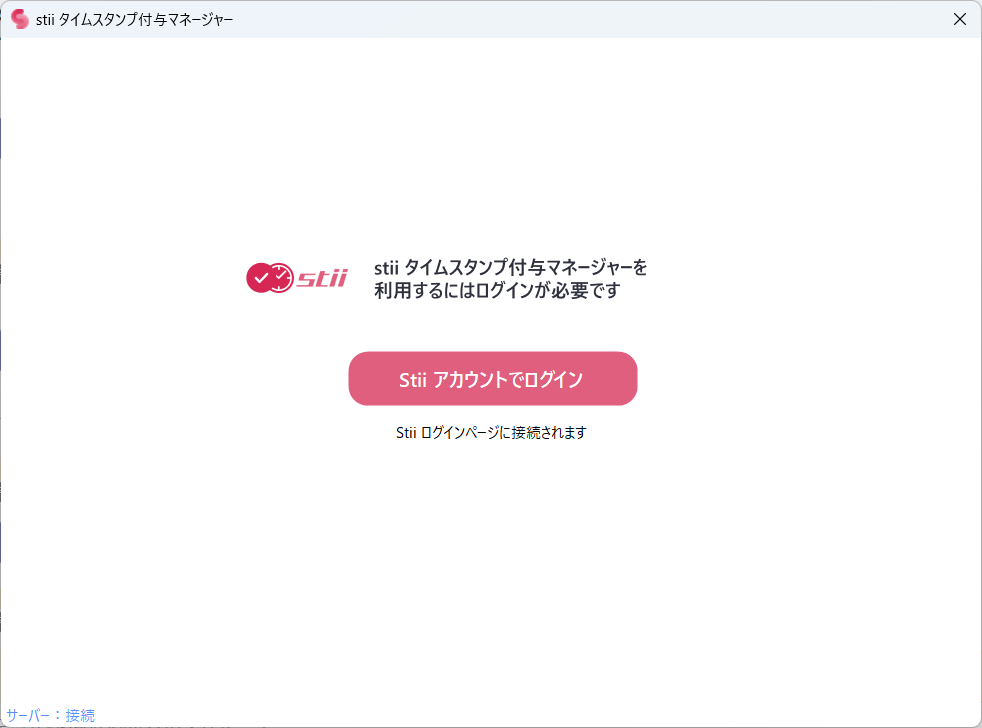Screen dimensions: 982x728
Task: Click the 'ログインが必要です' message heading
Action: coord(510,279)
